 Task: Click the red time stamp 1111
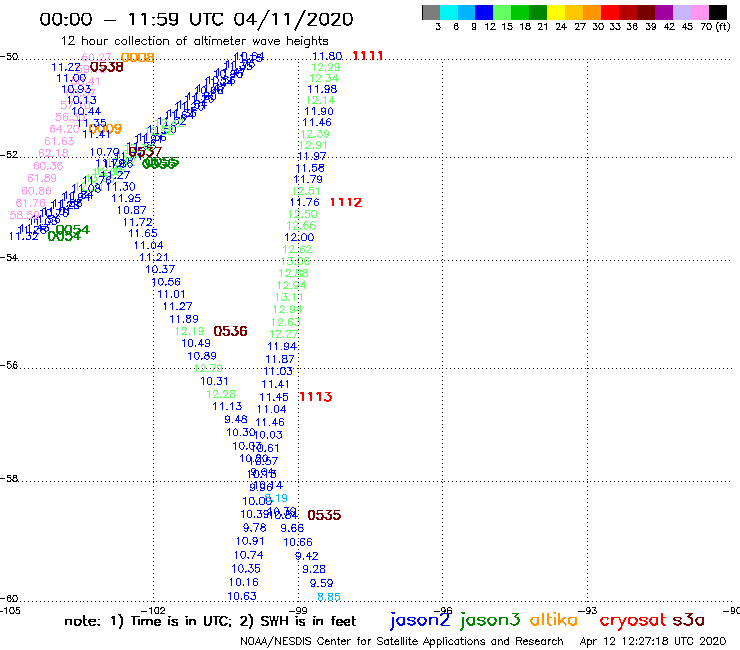368,55
